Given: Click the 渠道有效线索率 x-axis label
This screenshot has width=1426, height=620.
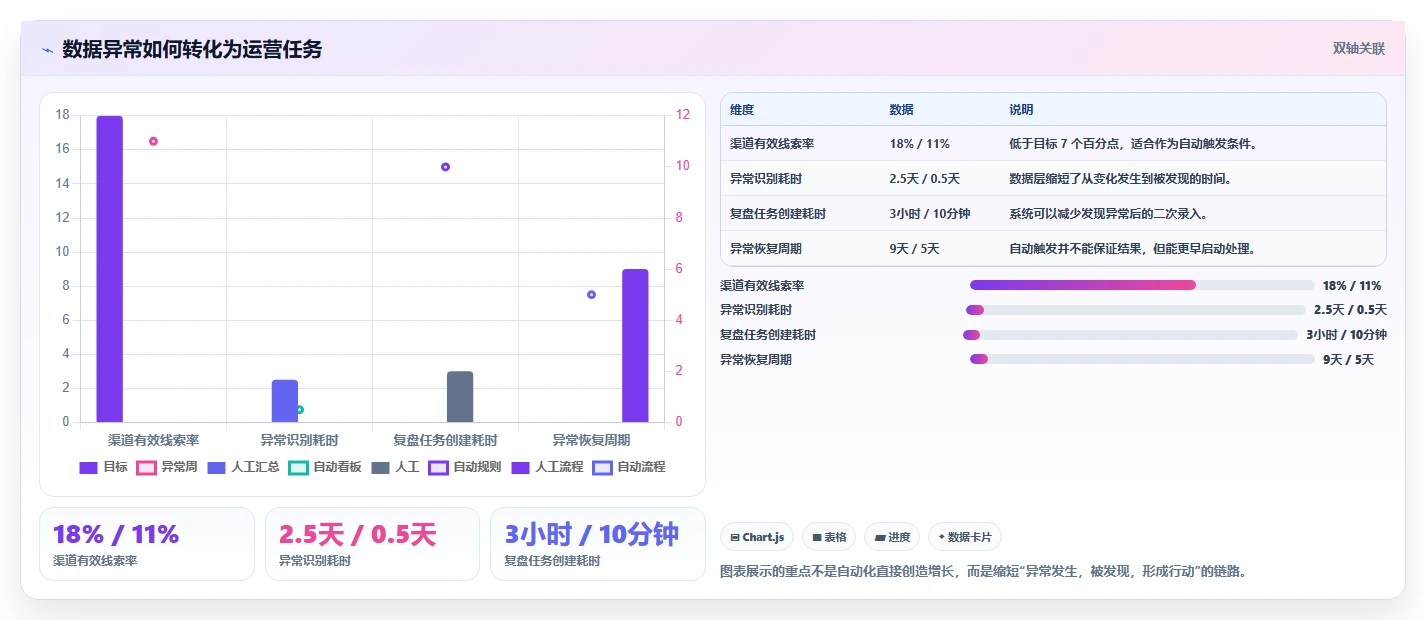Looking at the screenshot, I should (153, 440).
